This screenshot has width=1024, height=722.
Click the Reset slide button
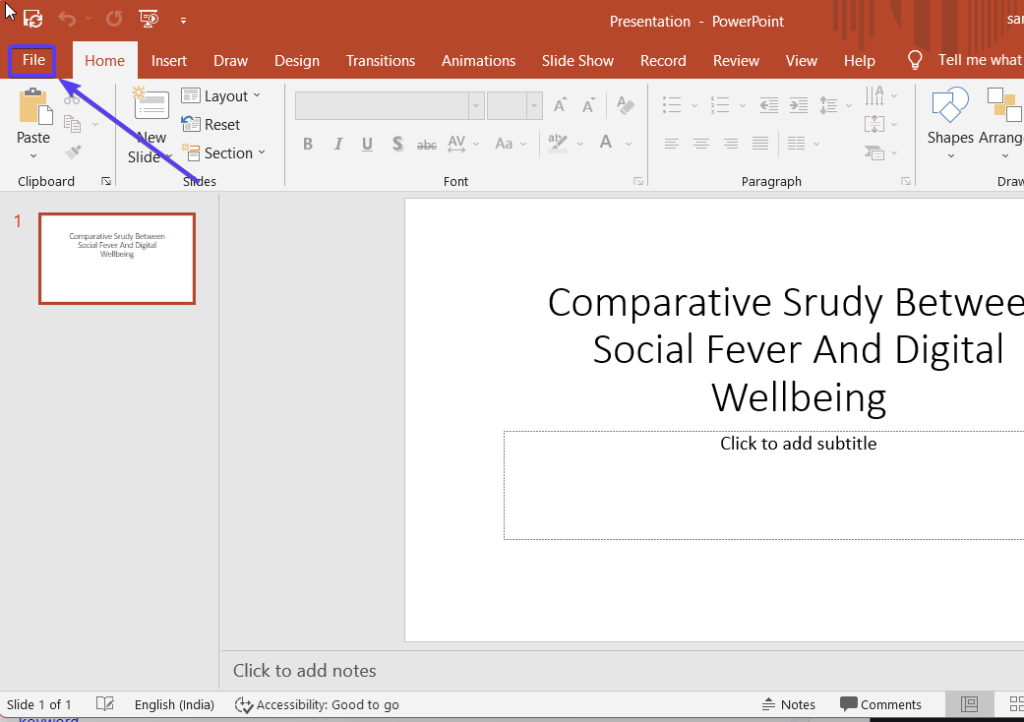pos(211,124)
